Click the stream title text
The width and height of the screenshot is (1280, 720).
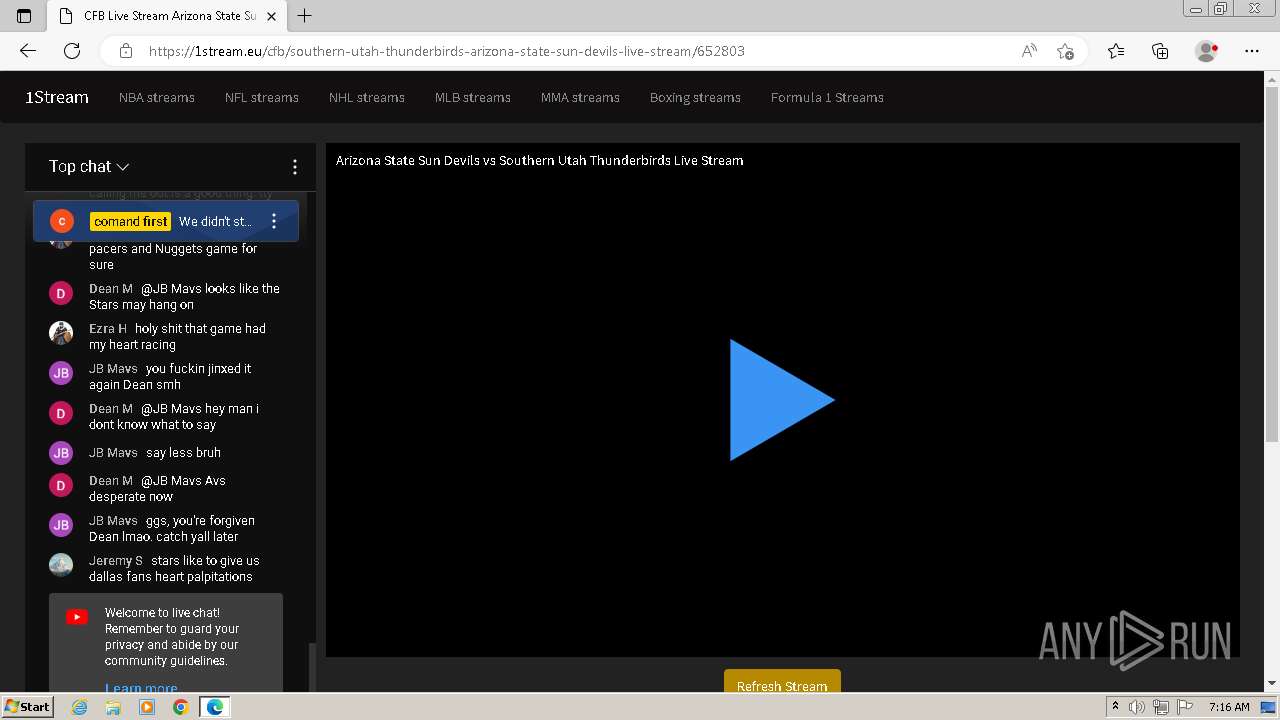pos(539,160)
